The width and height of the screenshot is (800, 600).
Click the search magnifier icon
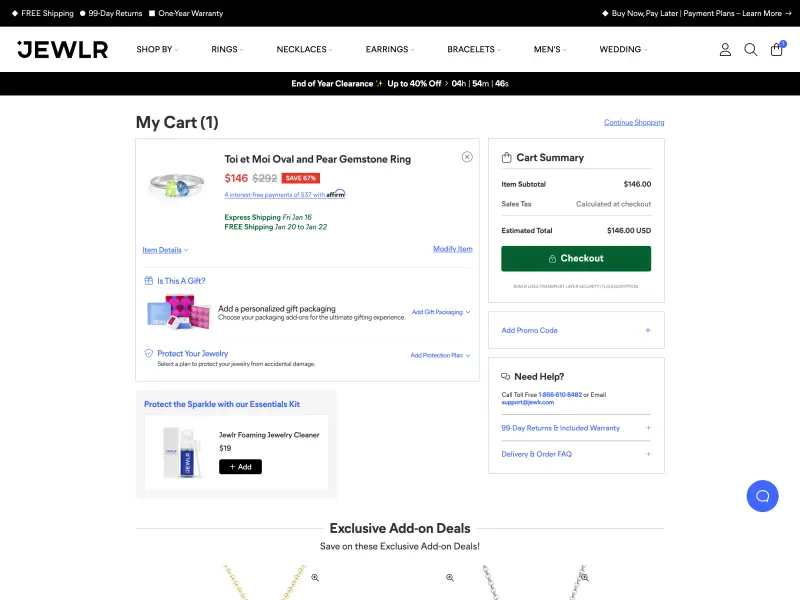point(751,49)
